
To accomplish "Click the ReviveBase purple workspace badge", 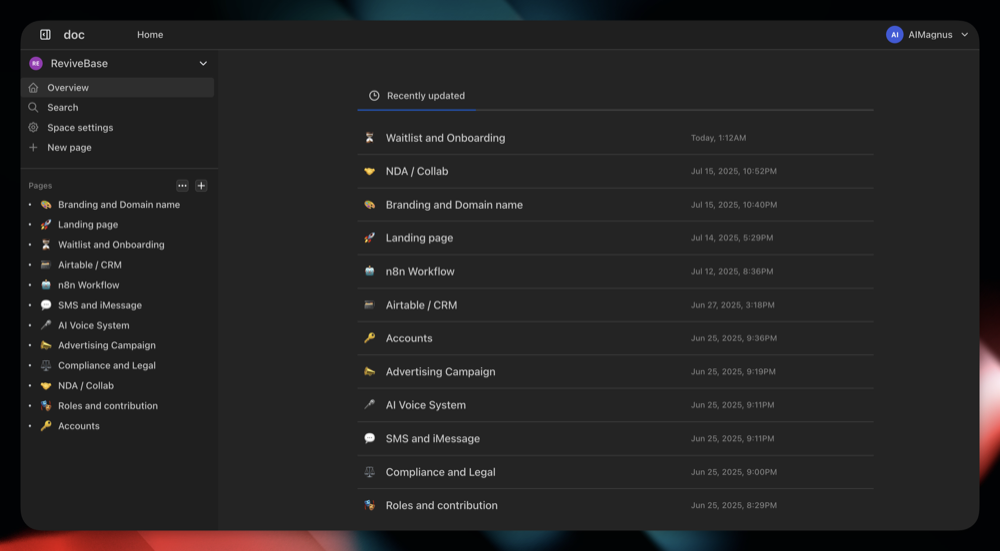I will coord(36,64).
